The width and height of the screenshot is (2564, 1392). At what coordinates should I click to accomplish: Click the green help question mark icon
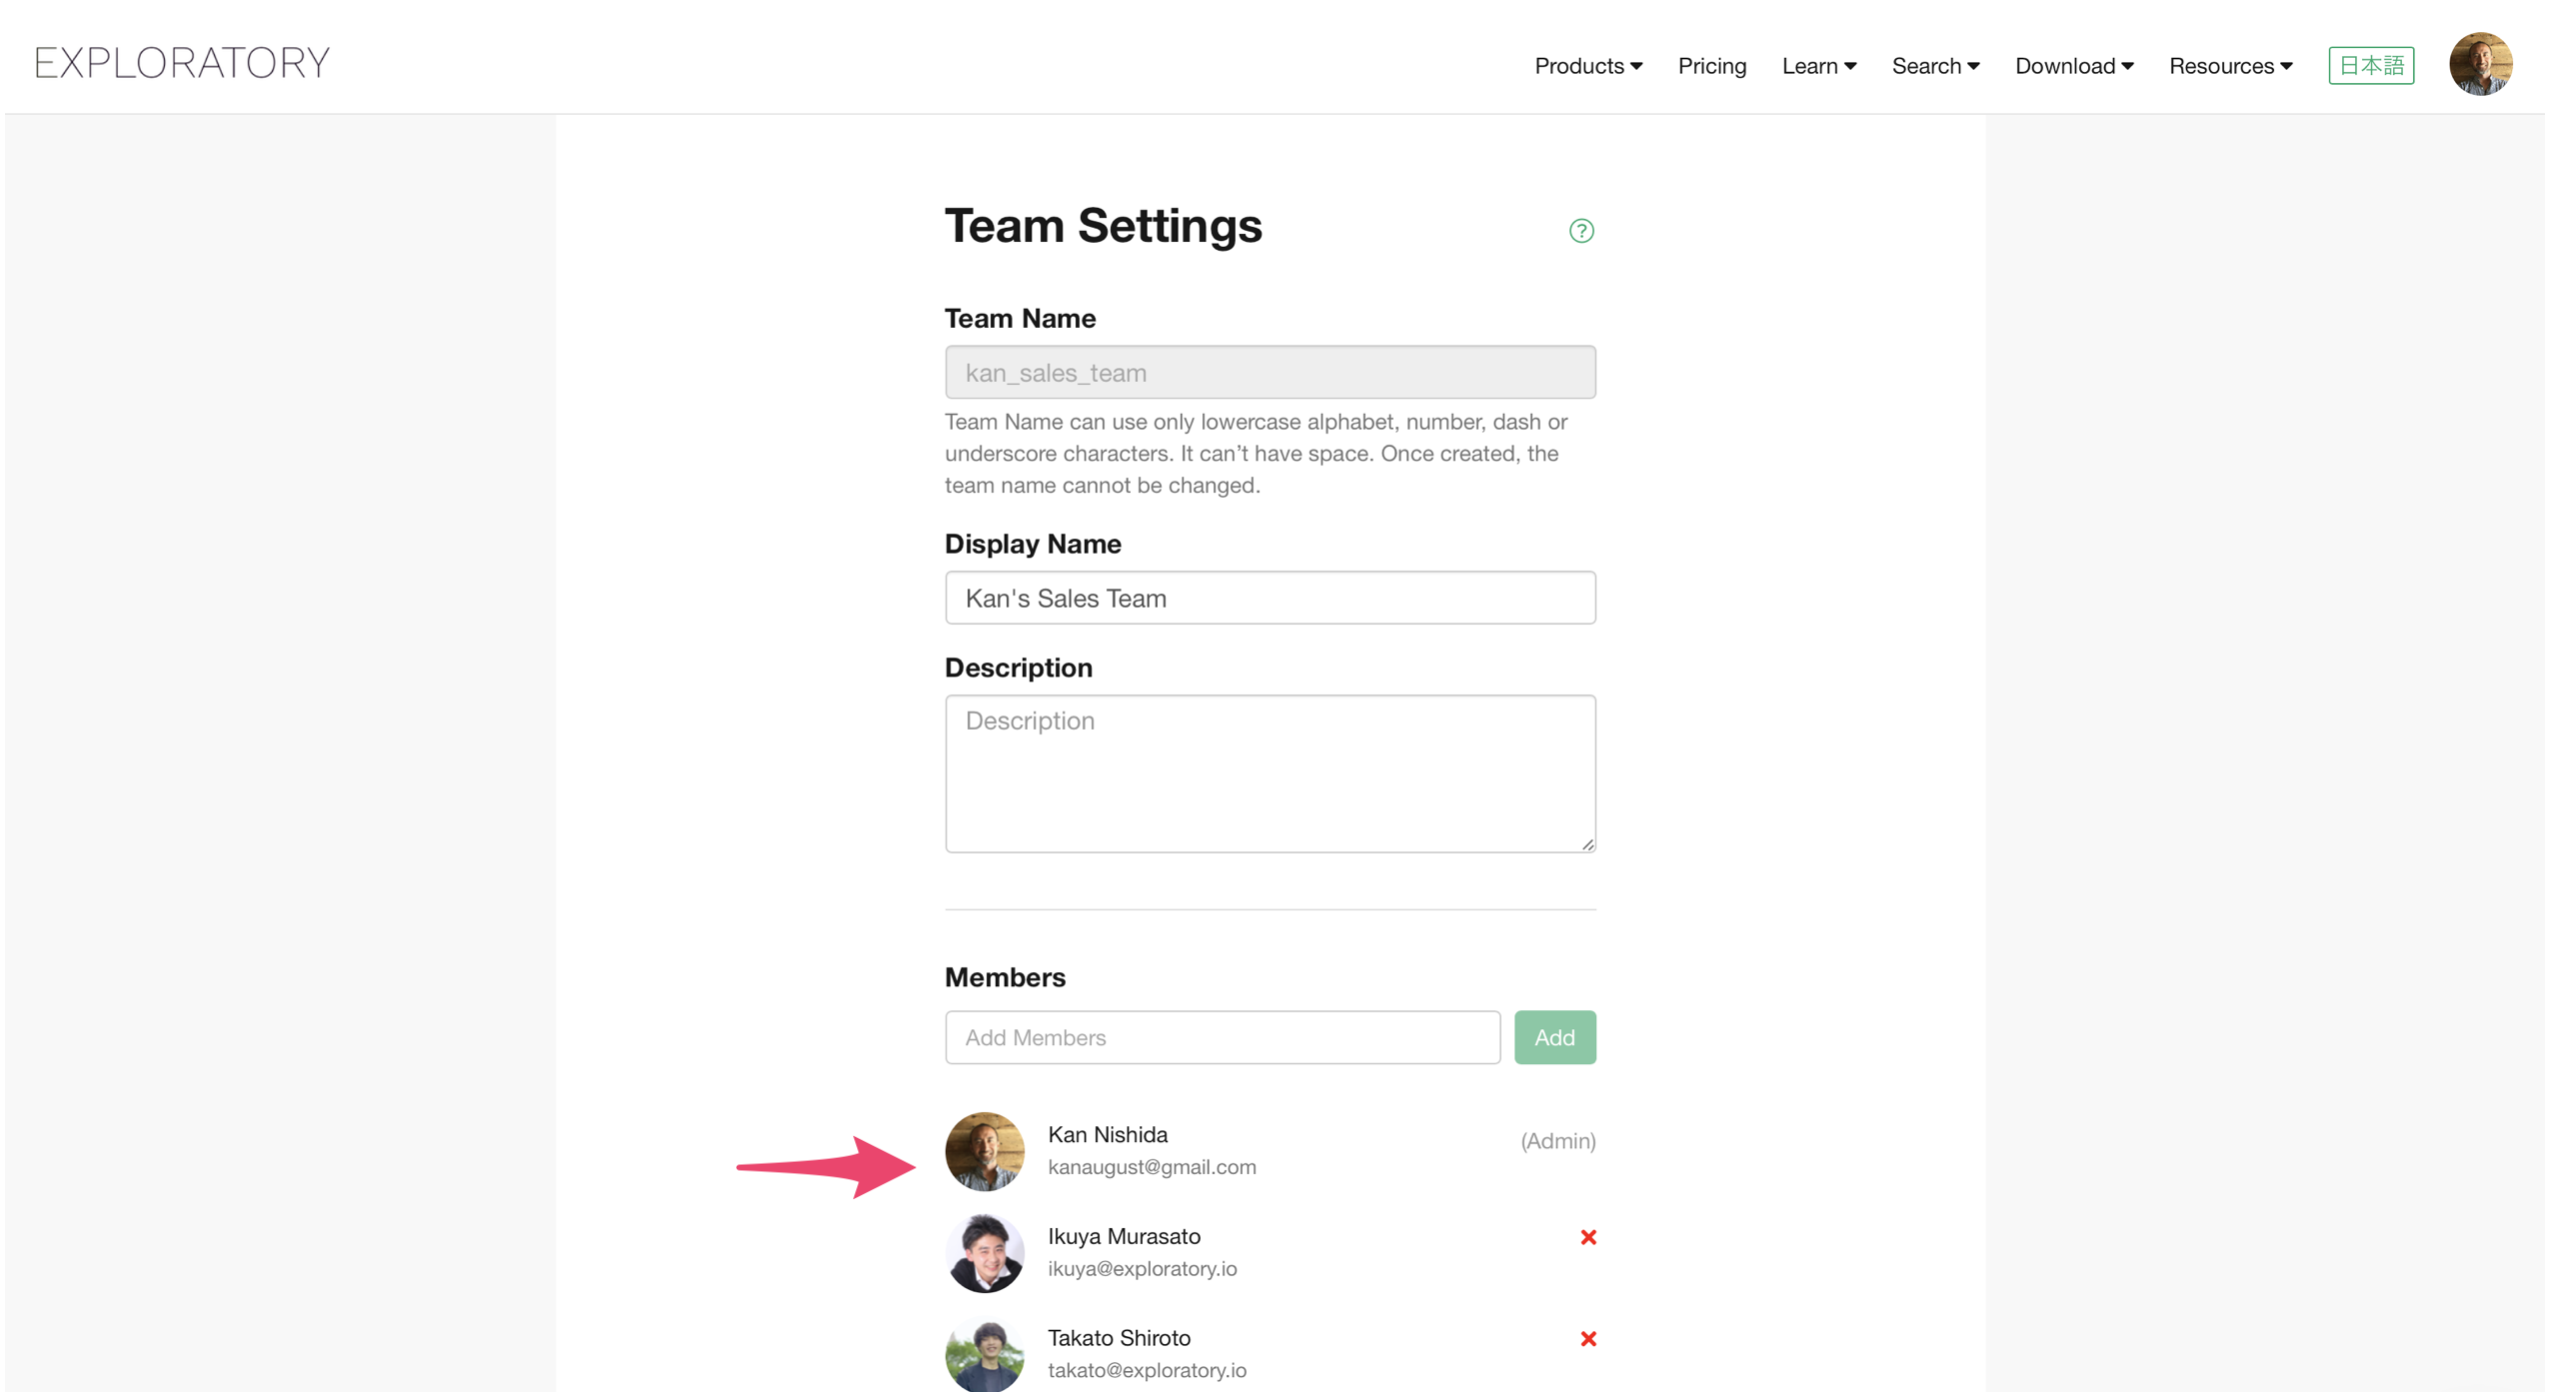coord(1580,231)
